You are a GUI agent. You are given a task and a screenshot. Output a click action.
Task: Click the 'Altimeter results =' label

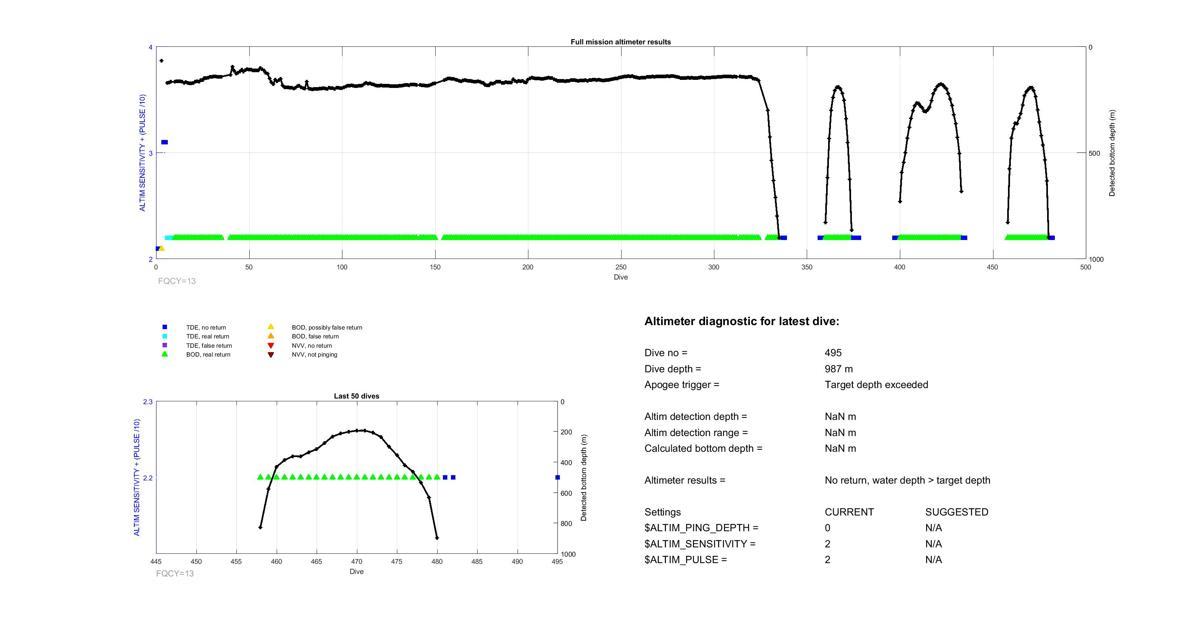pos(685,481)
